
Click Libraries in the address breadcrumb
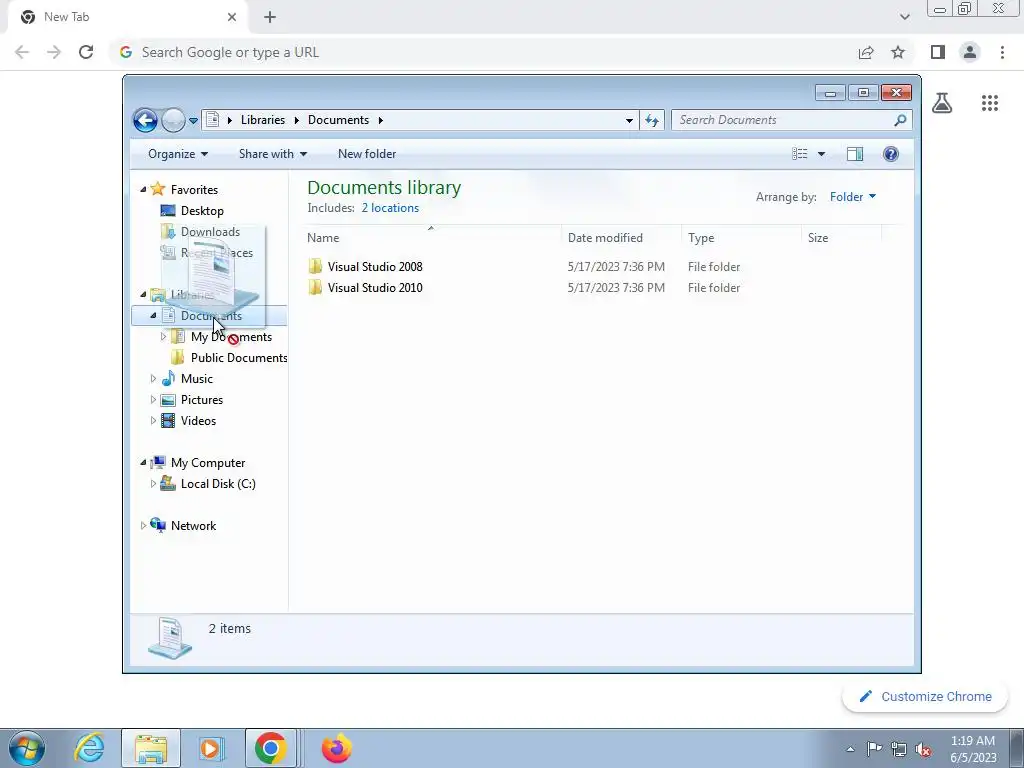[x=263, y=120]
